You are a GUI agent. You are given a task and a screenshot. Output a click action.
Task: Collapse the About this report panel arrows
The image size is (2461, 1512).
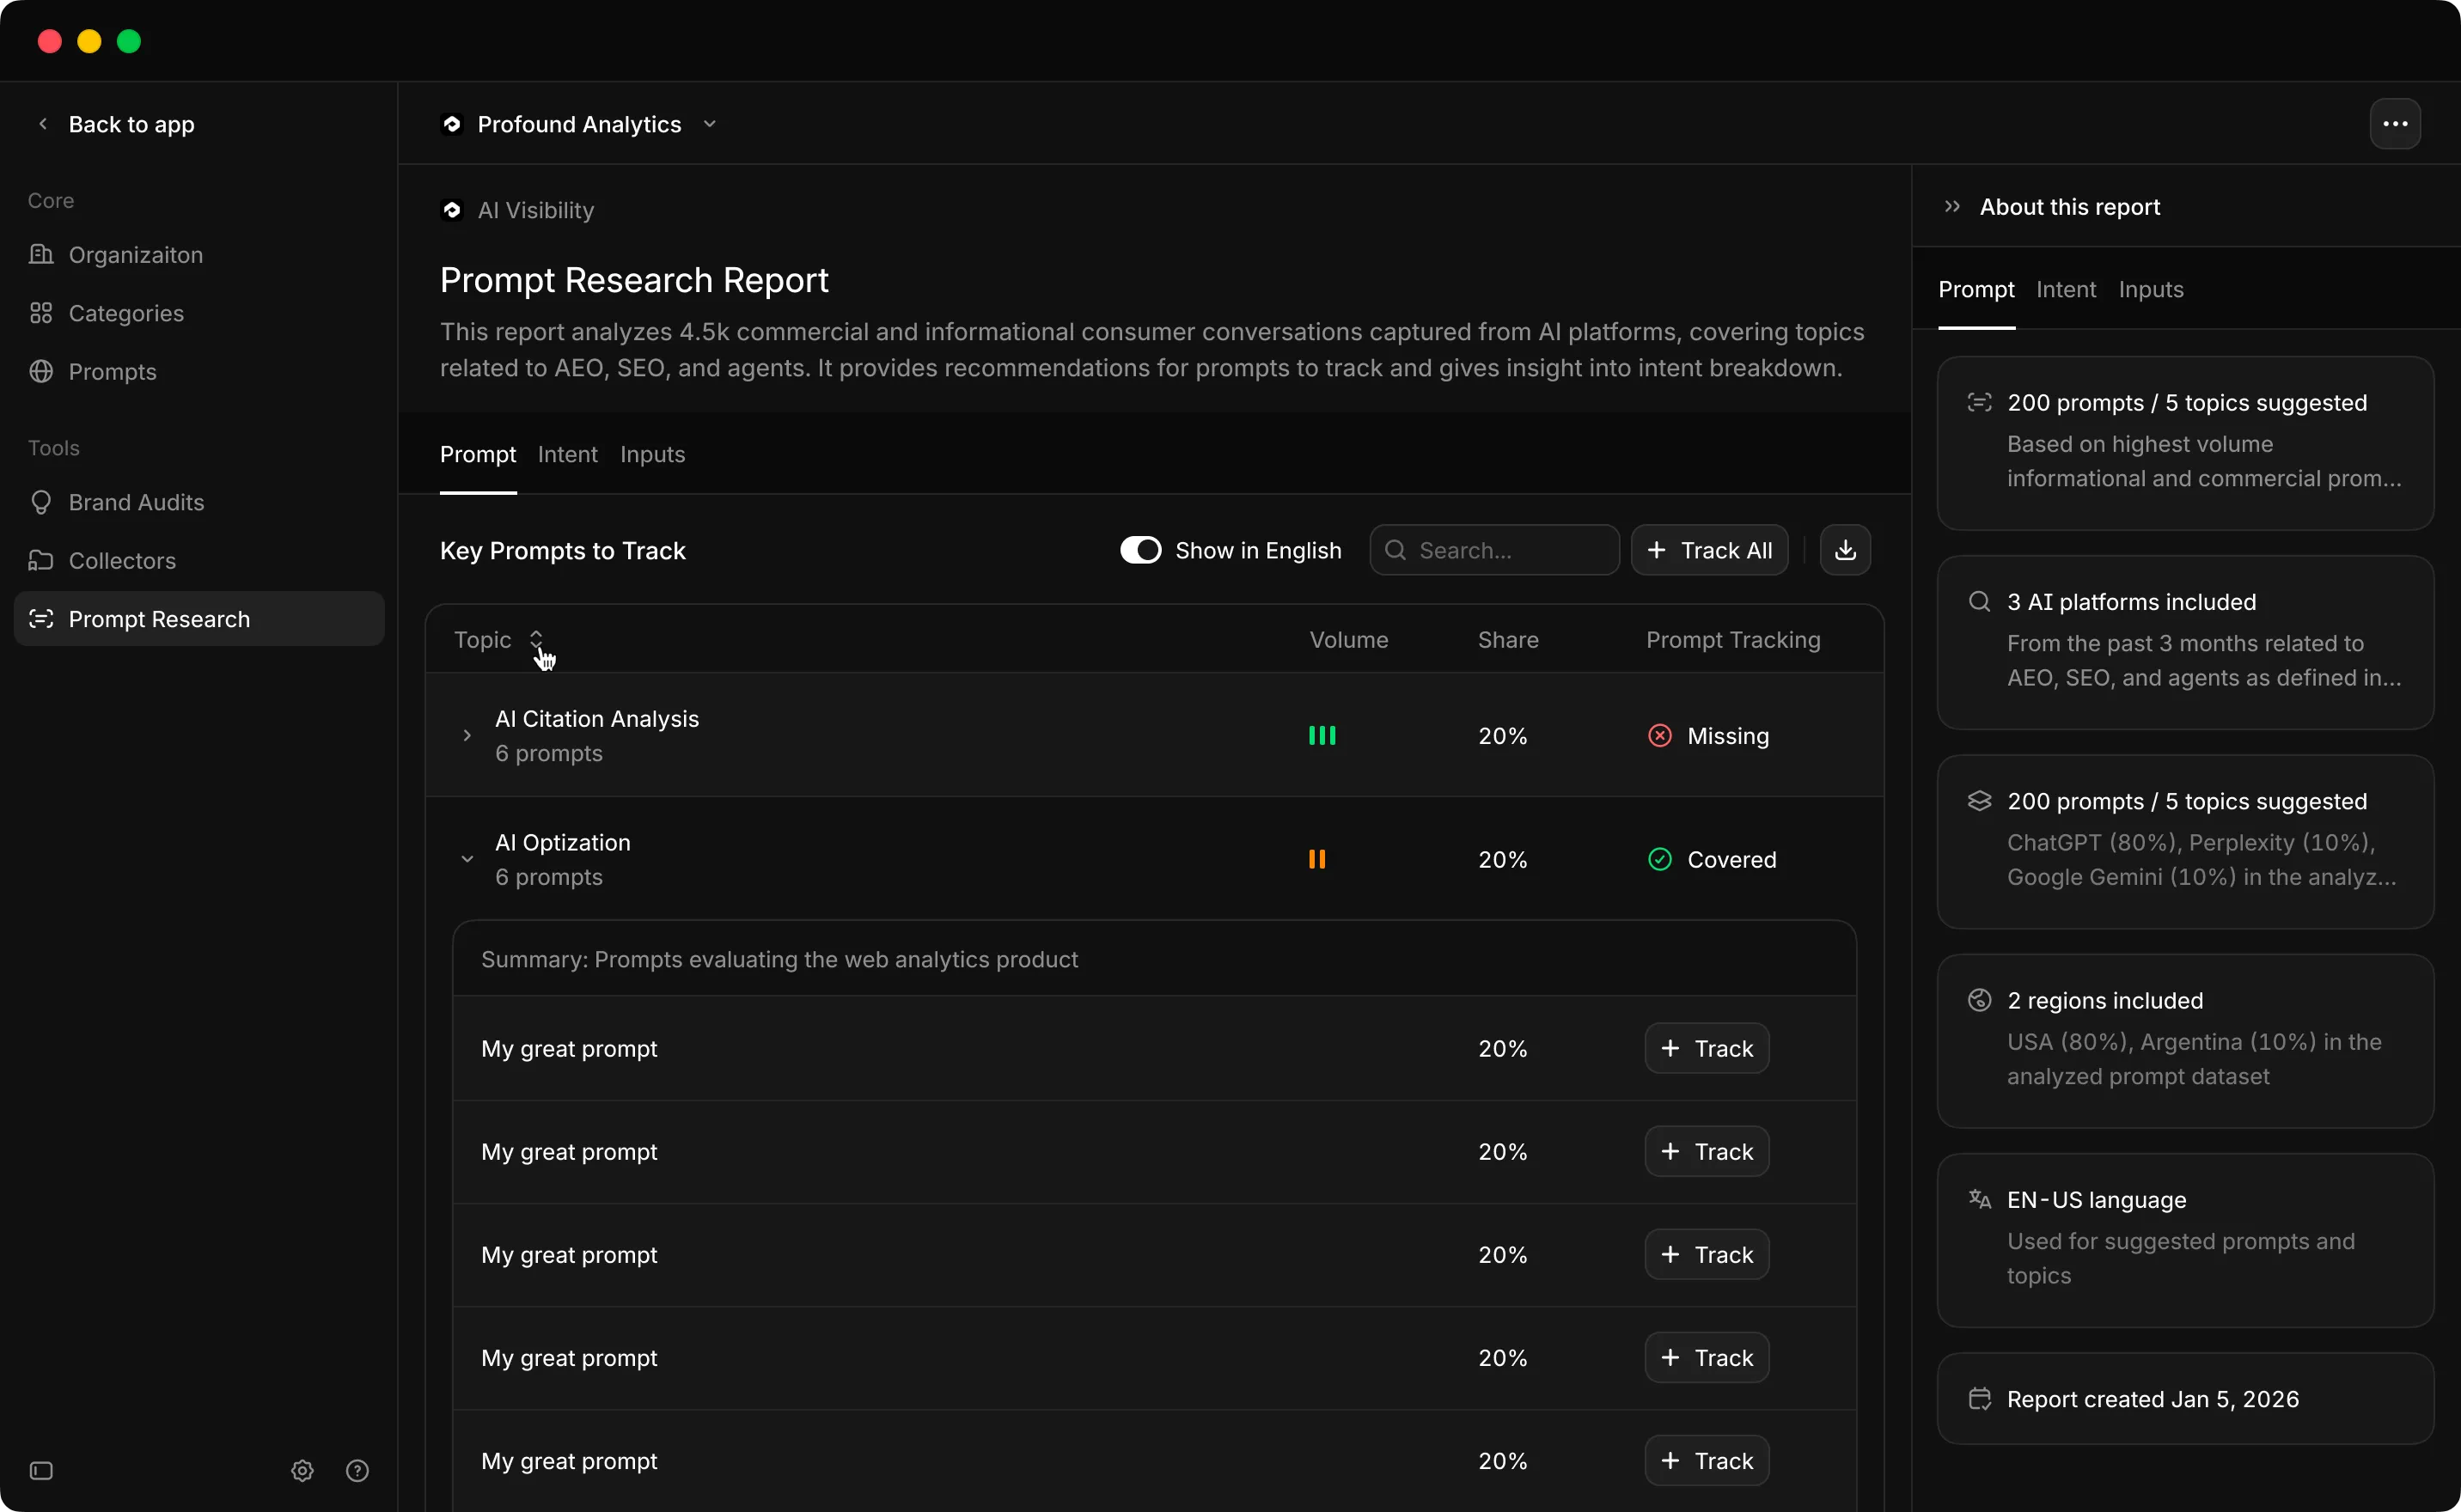[x=1952, y=207]
